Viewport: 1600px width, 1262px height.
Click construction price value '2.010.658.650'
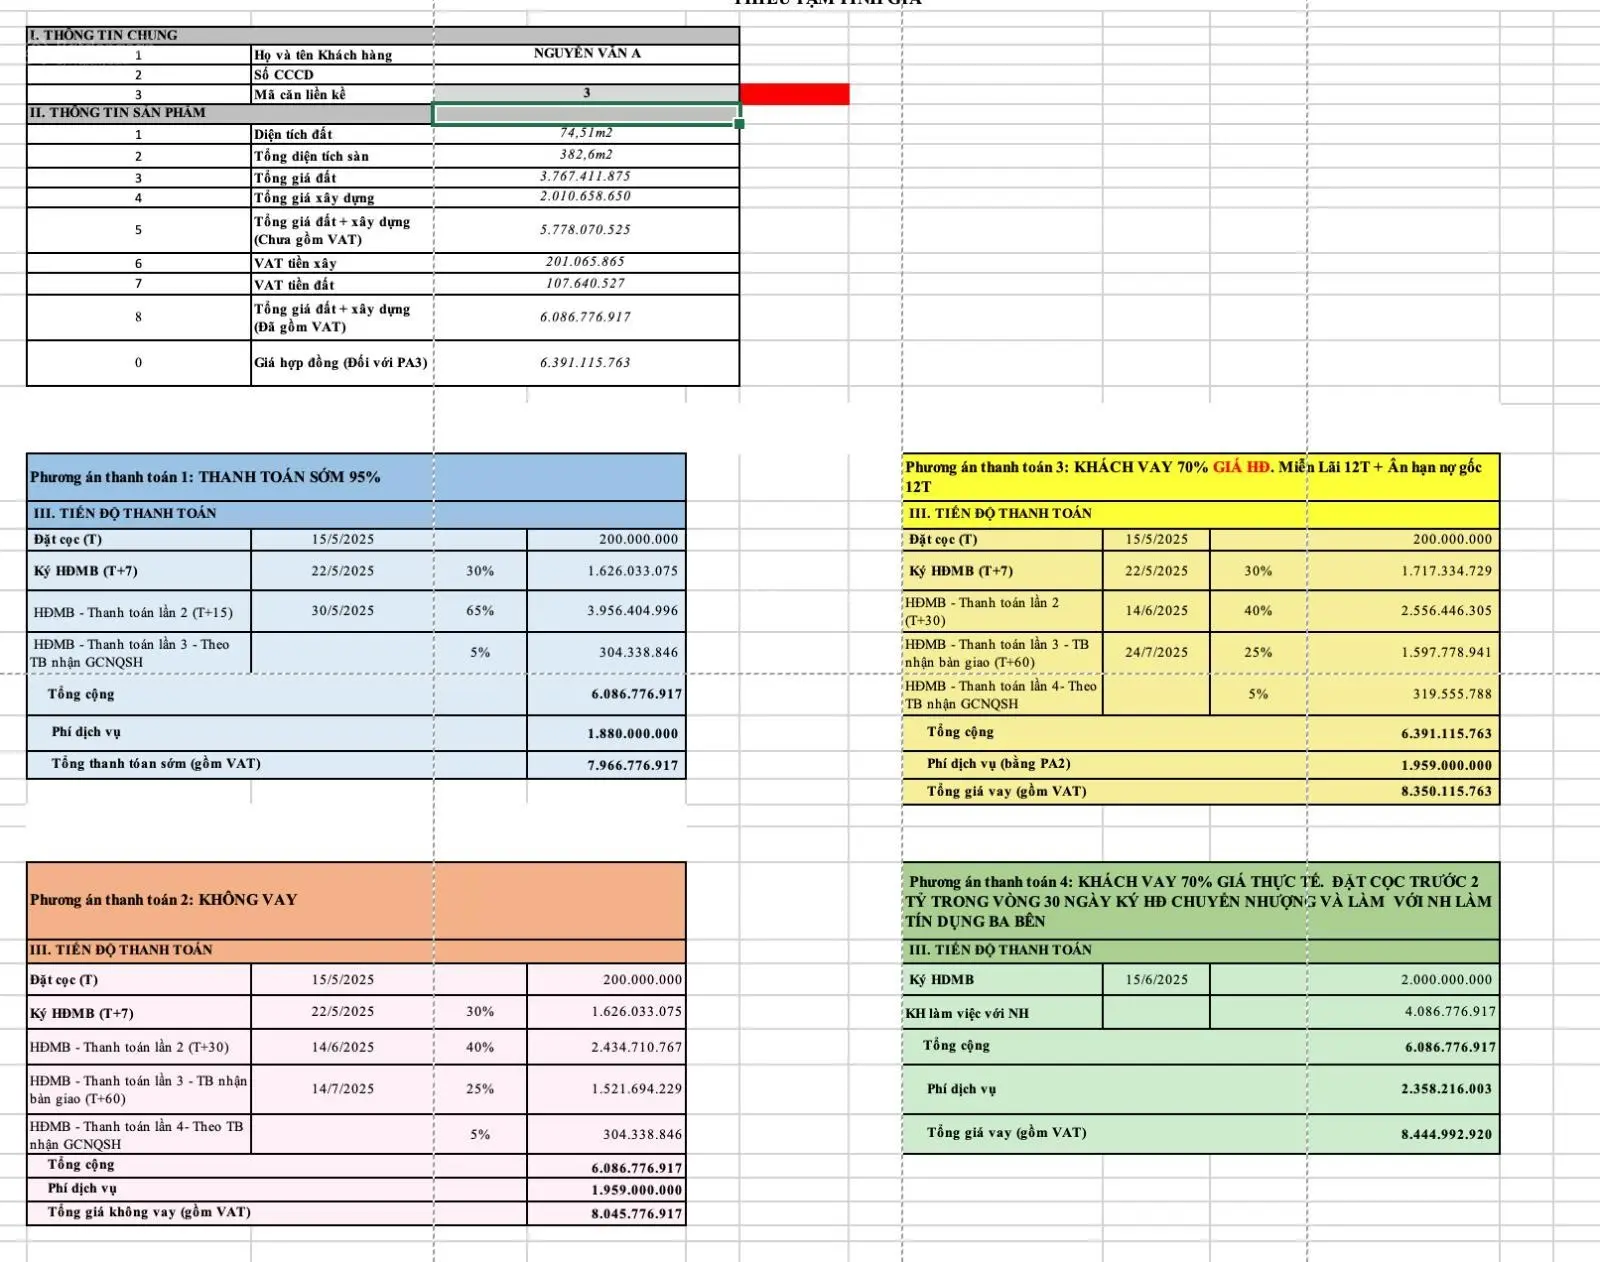[x=586, y=197]
